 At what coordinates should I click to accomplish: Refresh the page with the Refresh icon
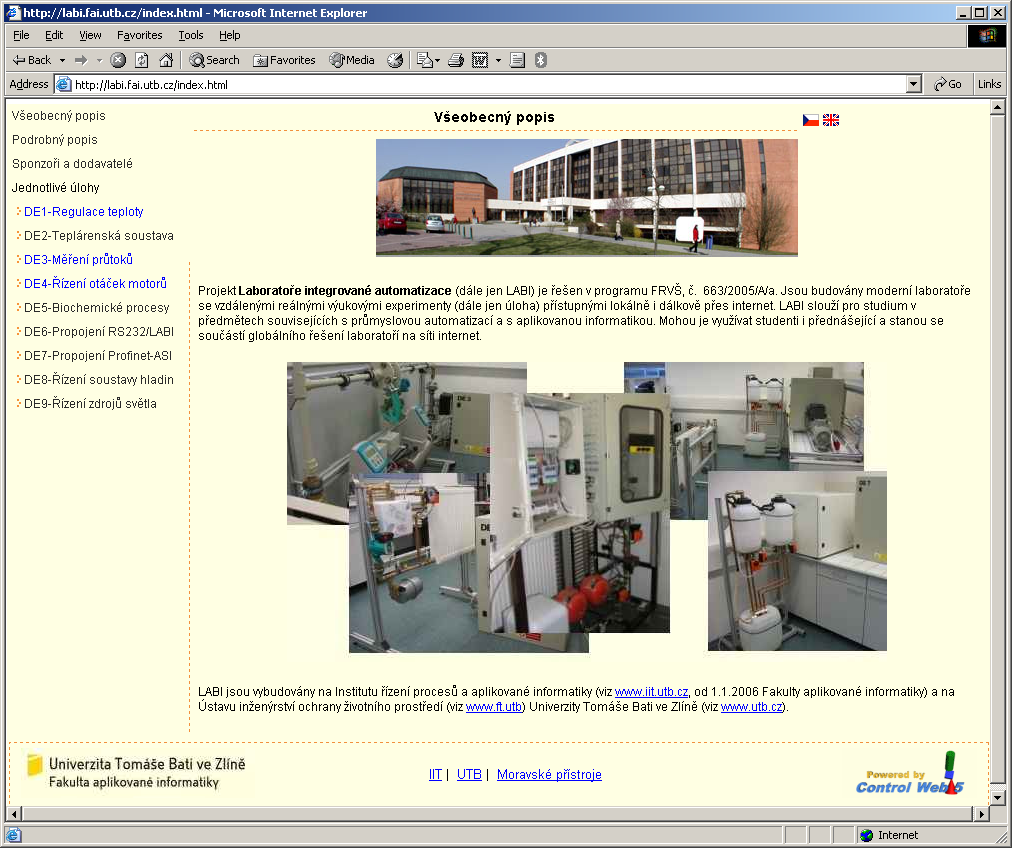tap(142, 60)
